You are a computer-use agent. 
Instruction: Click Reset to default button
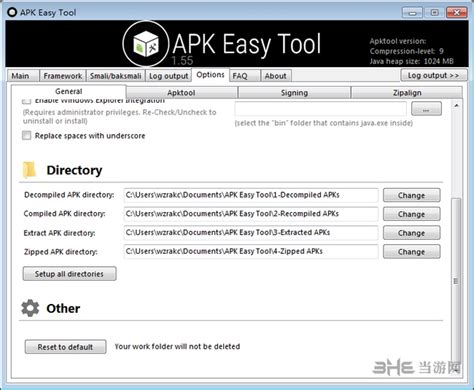click(66, 347)
